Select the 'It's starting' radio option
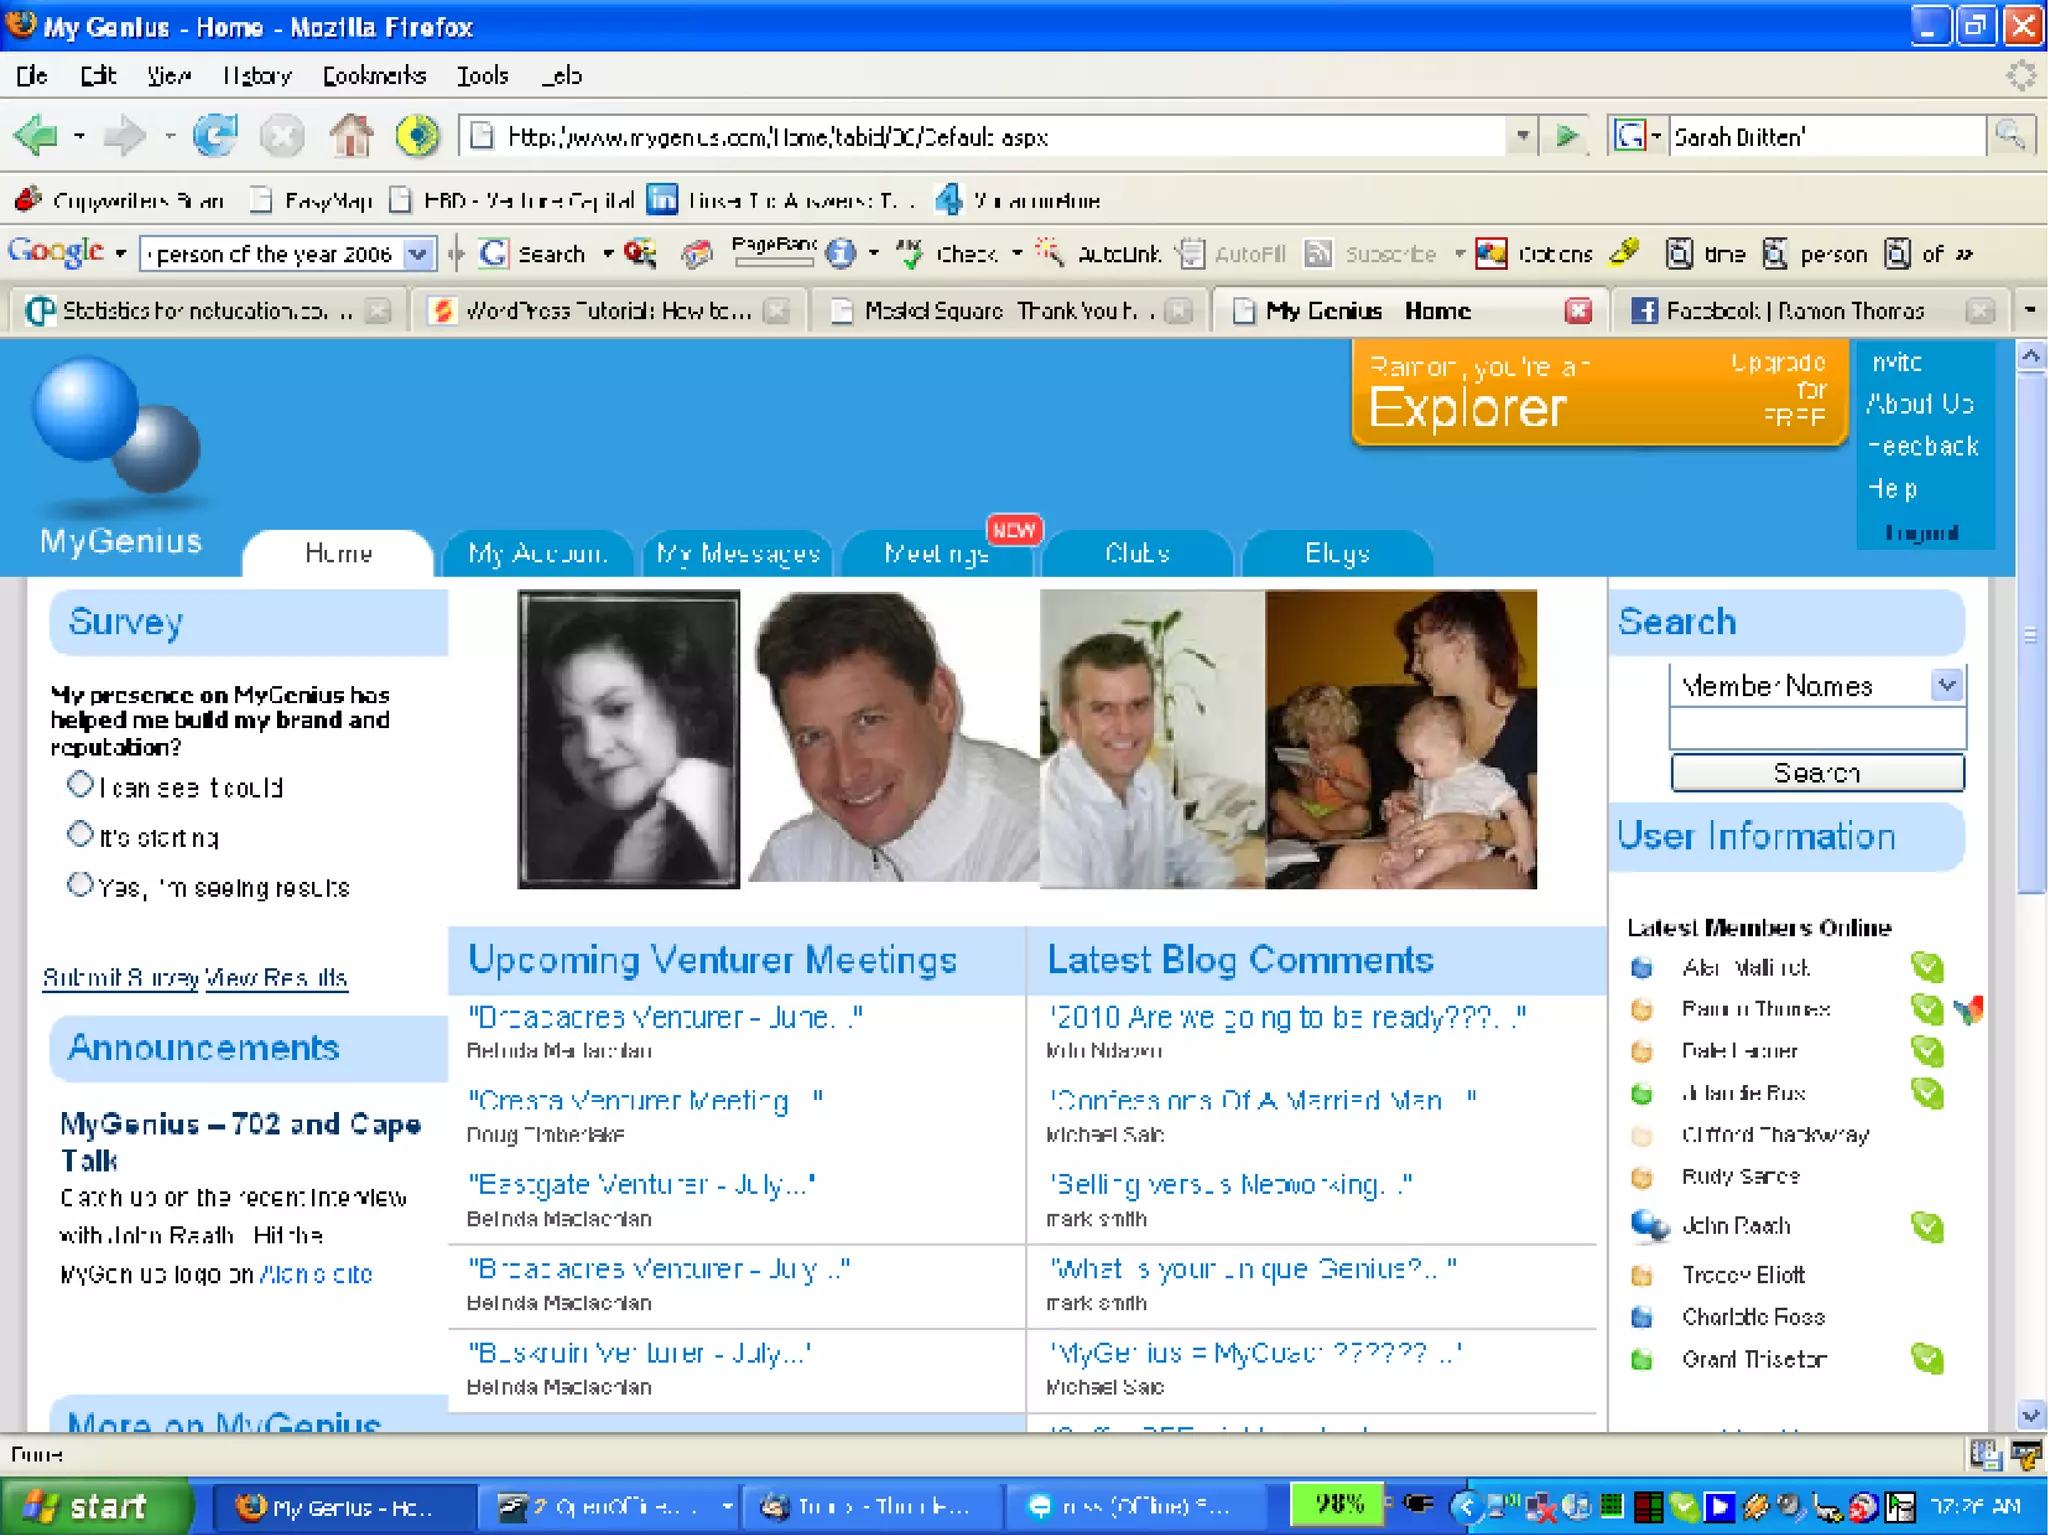Image resolution: width=2048 pixels, height=1535 pixels. point(80,834)
